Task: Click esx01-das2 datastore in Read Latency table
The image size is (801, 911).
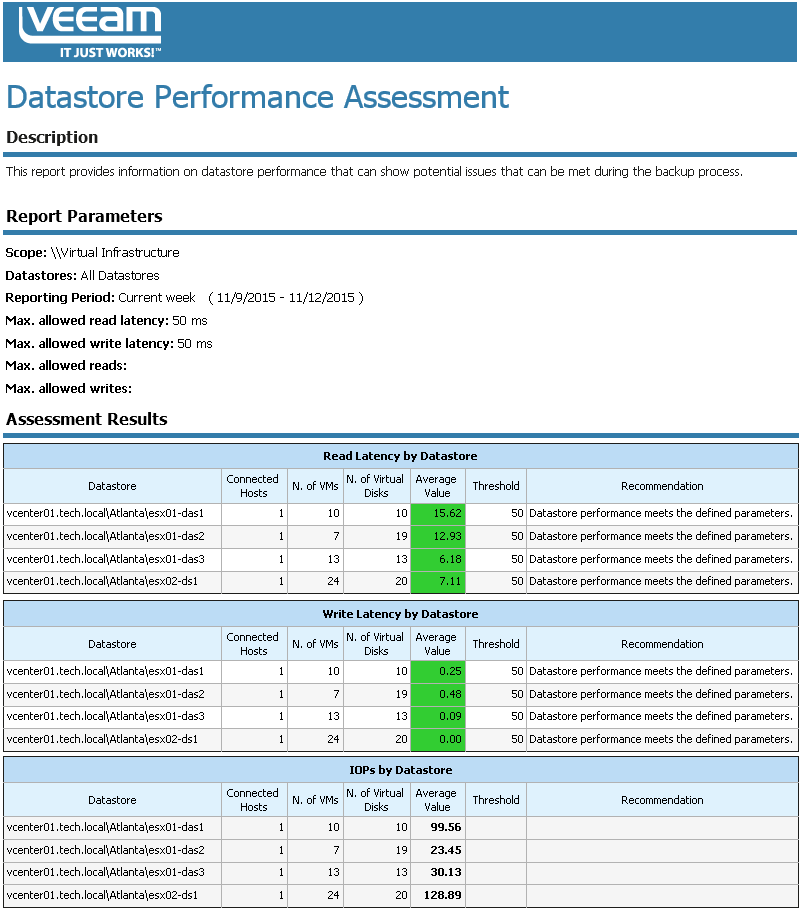Action: 105,536
